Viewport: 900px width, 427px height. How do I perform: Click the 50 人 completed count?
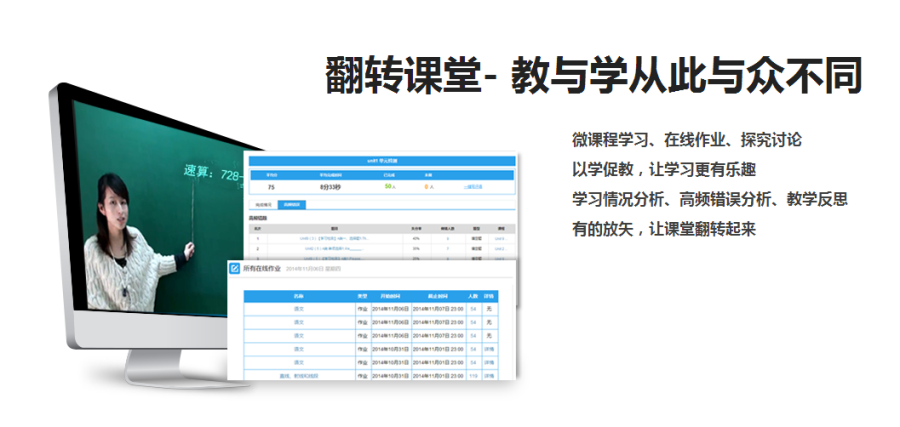point(390,186)
